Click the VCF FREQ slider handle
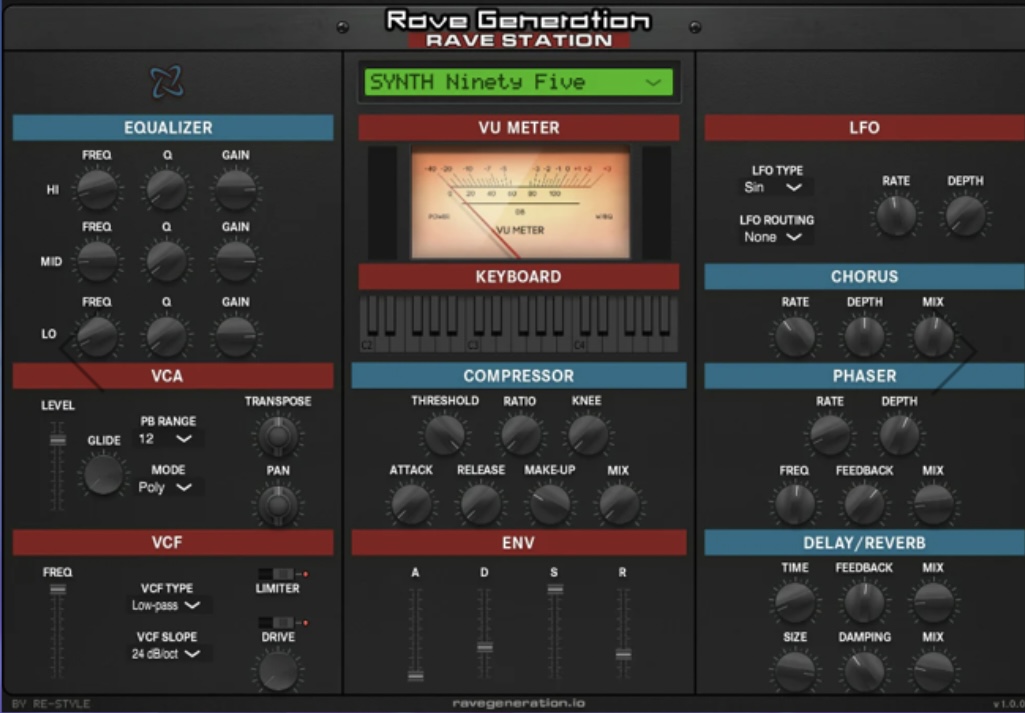The image size is (1025, 713). pyautogui.click(x=58, y=589)
